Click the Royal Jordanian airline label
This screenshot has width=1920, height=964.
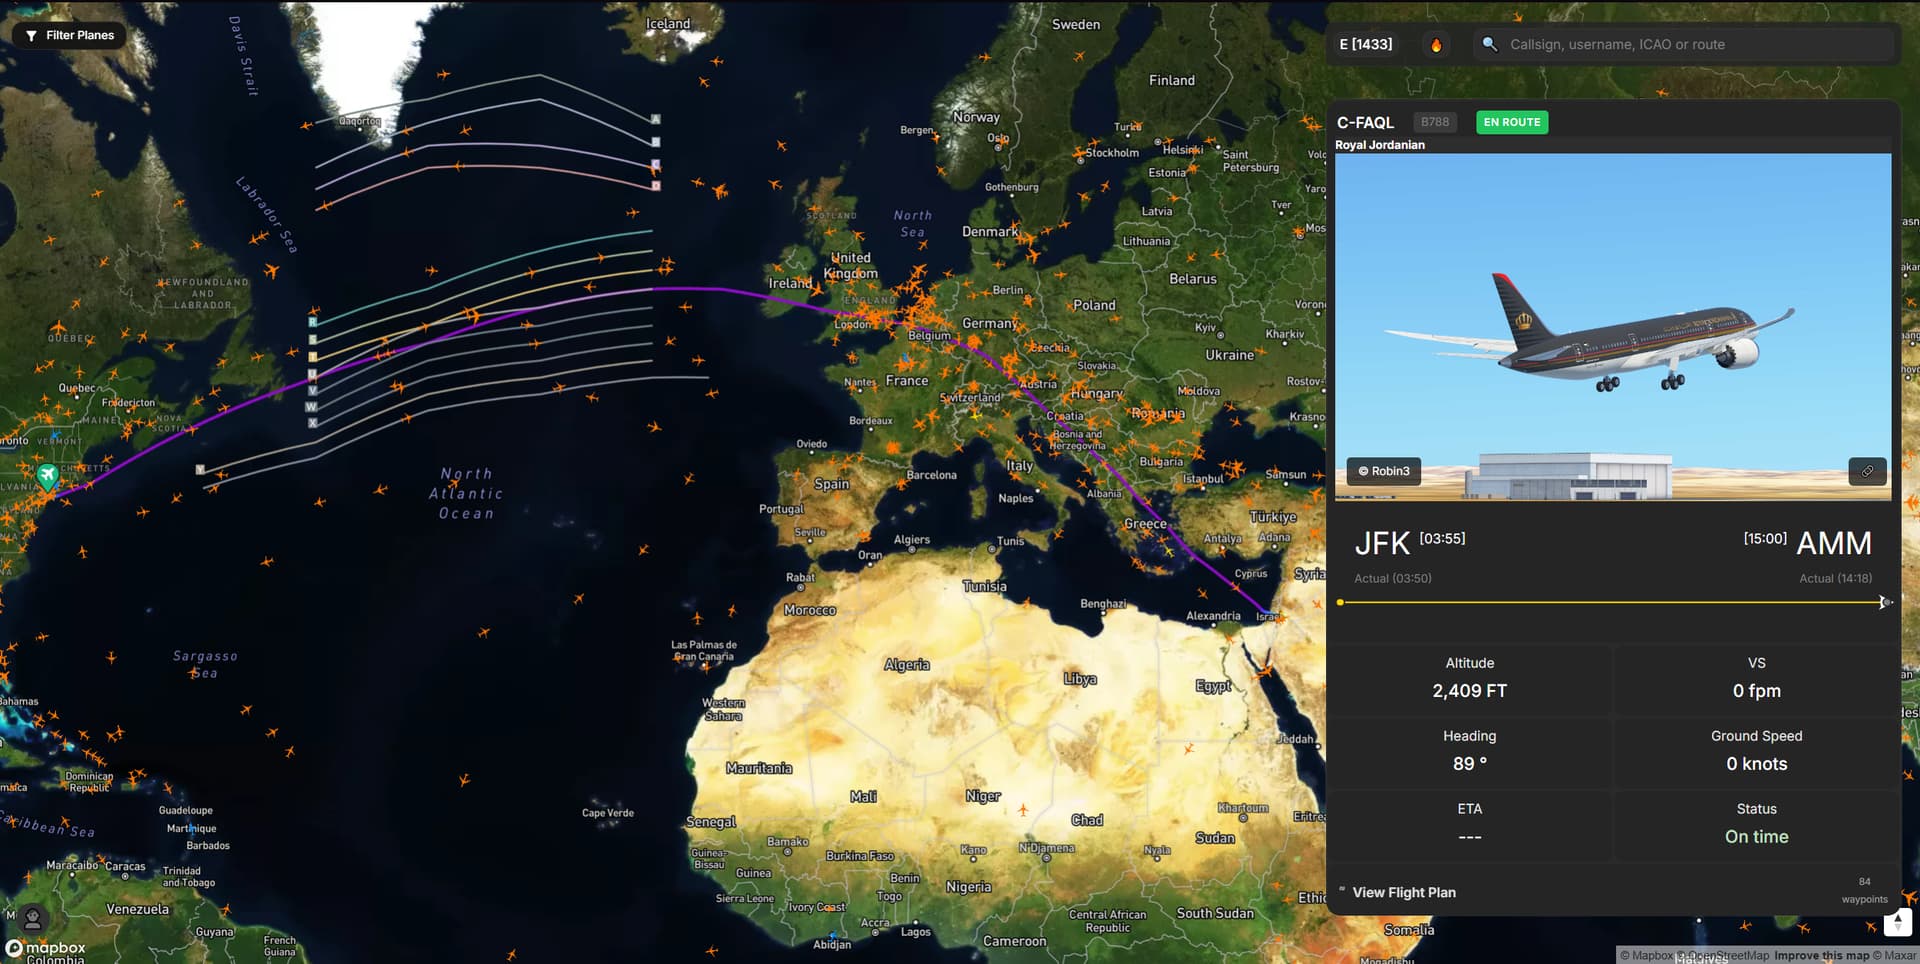pyautogui.click(x=1380, y=145)
